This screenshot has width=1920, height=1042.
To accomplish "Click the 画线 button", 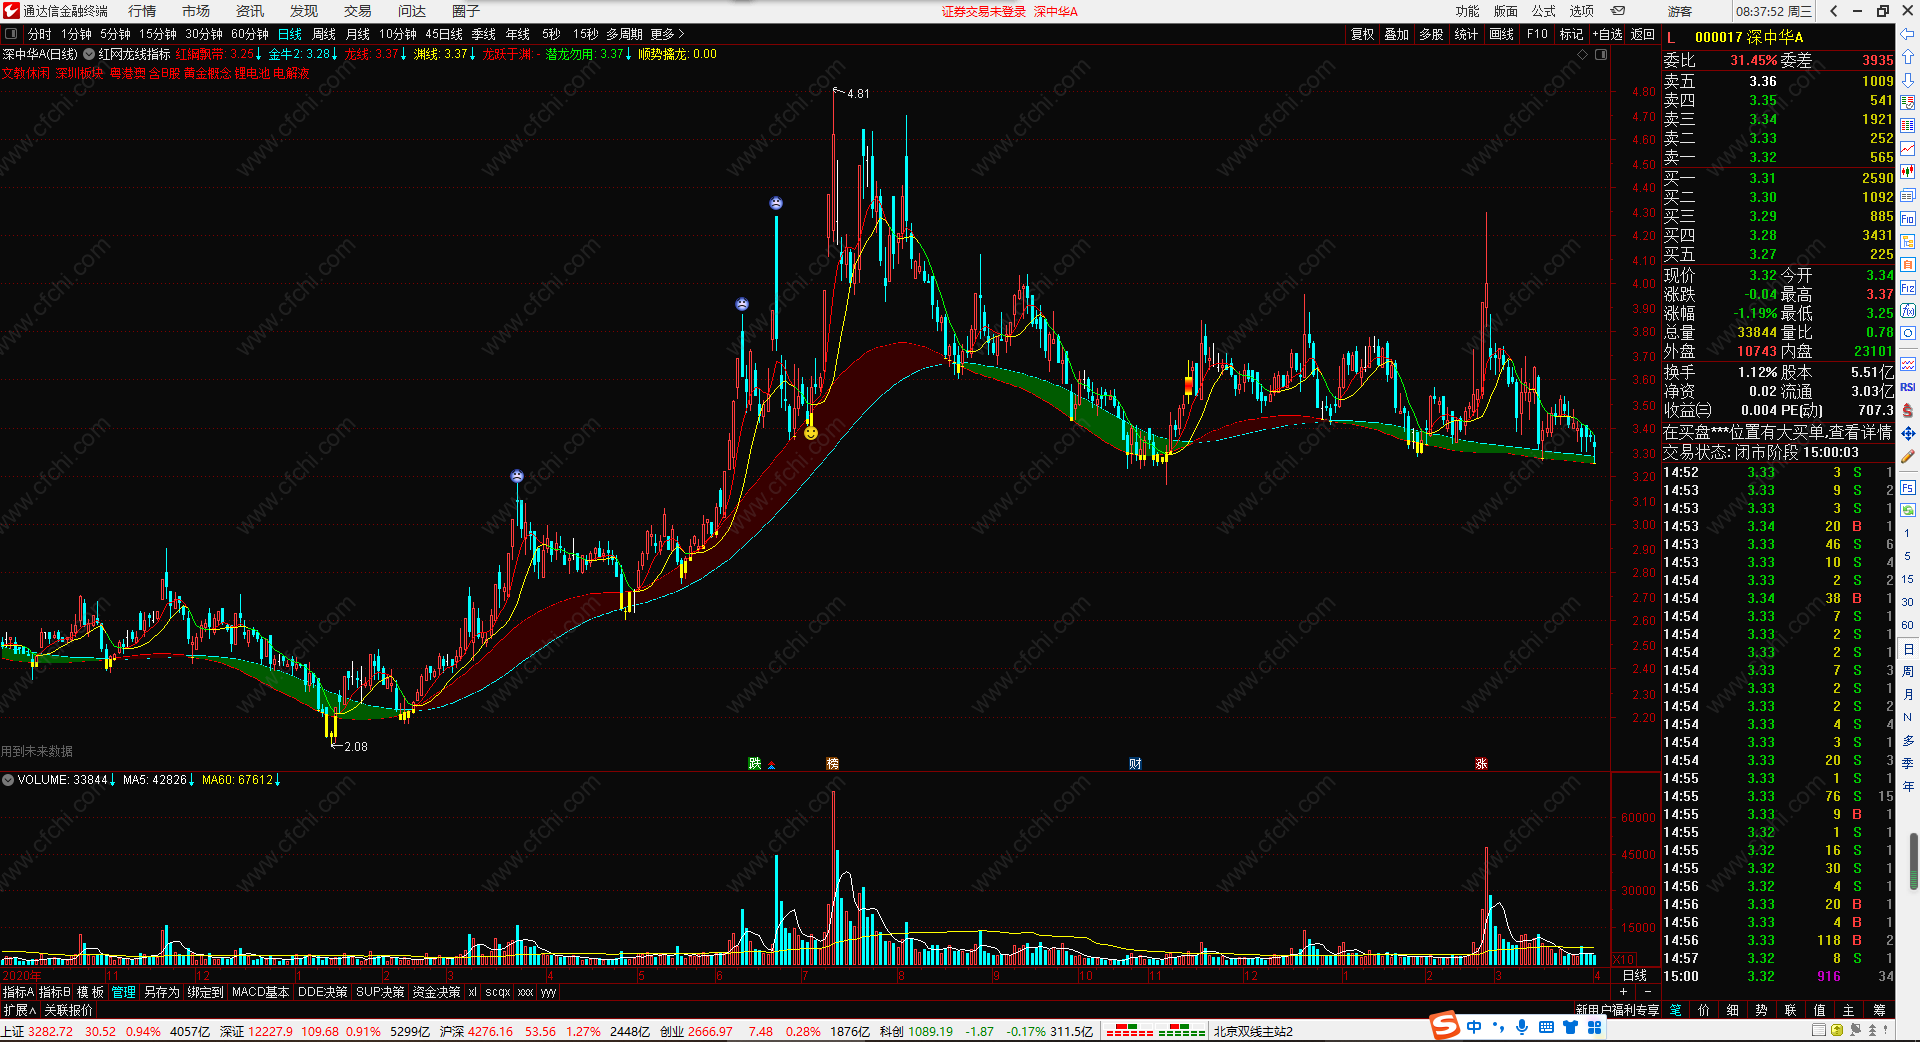I will coord(1501,34).
